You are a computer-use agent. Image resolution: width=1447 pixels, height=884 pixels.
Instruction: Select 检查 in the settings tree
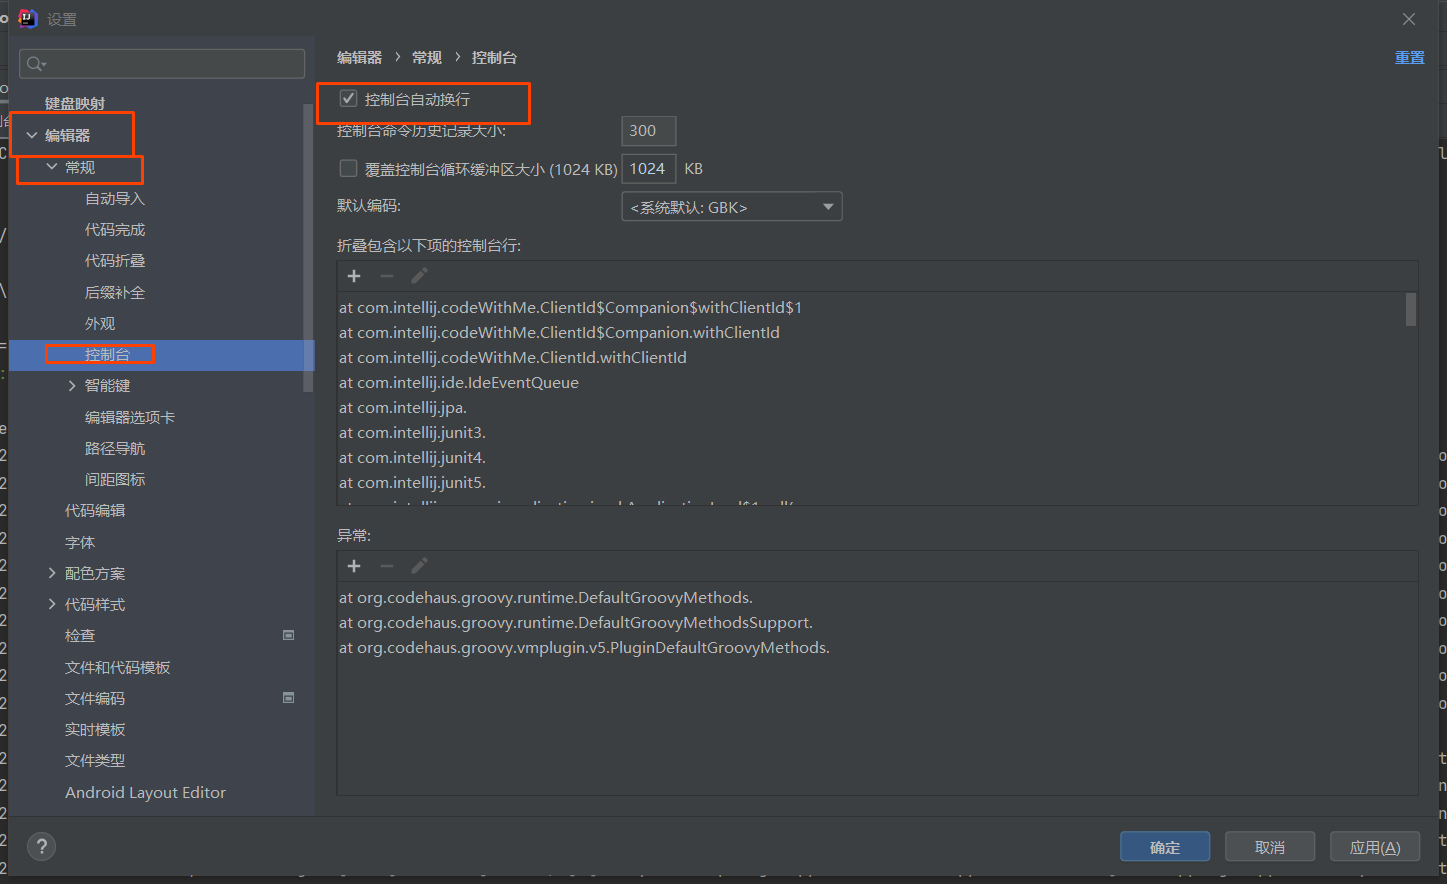[x=80, y=635]
